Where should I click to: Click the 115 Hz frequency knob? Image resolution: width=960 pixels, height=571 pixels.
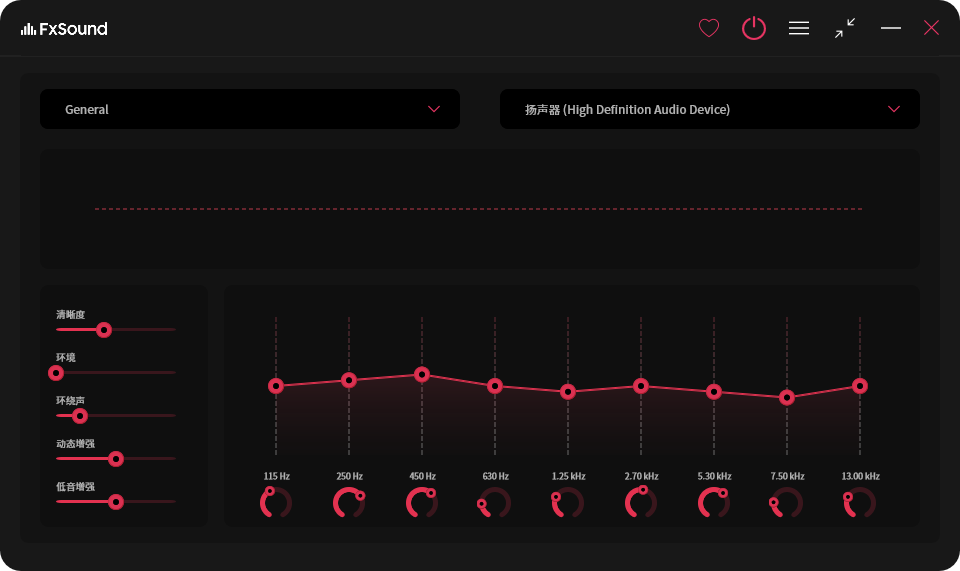[276, 502]
